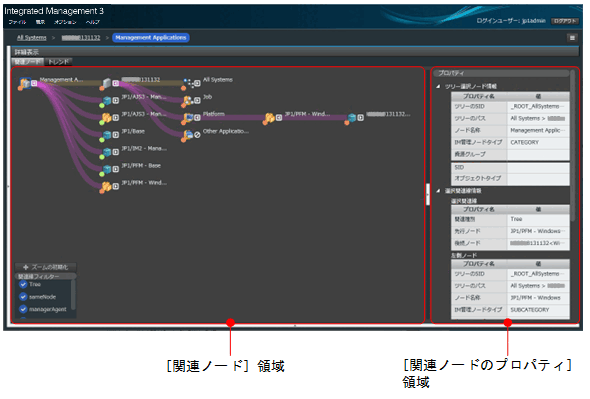
Task: Select the Platform node icon
Action: point(188,118)
